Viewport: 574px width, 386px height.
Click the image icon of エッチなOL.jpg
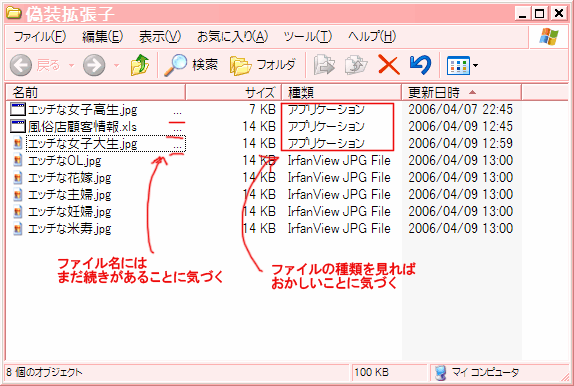click(18, 160)
